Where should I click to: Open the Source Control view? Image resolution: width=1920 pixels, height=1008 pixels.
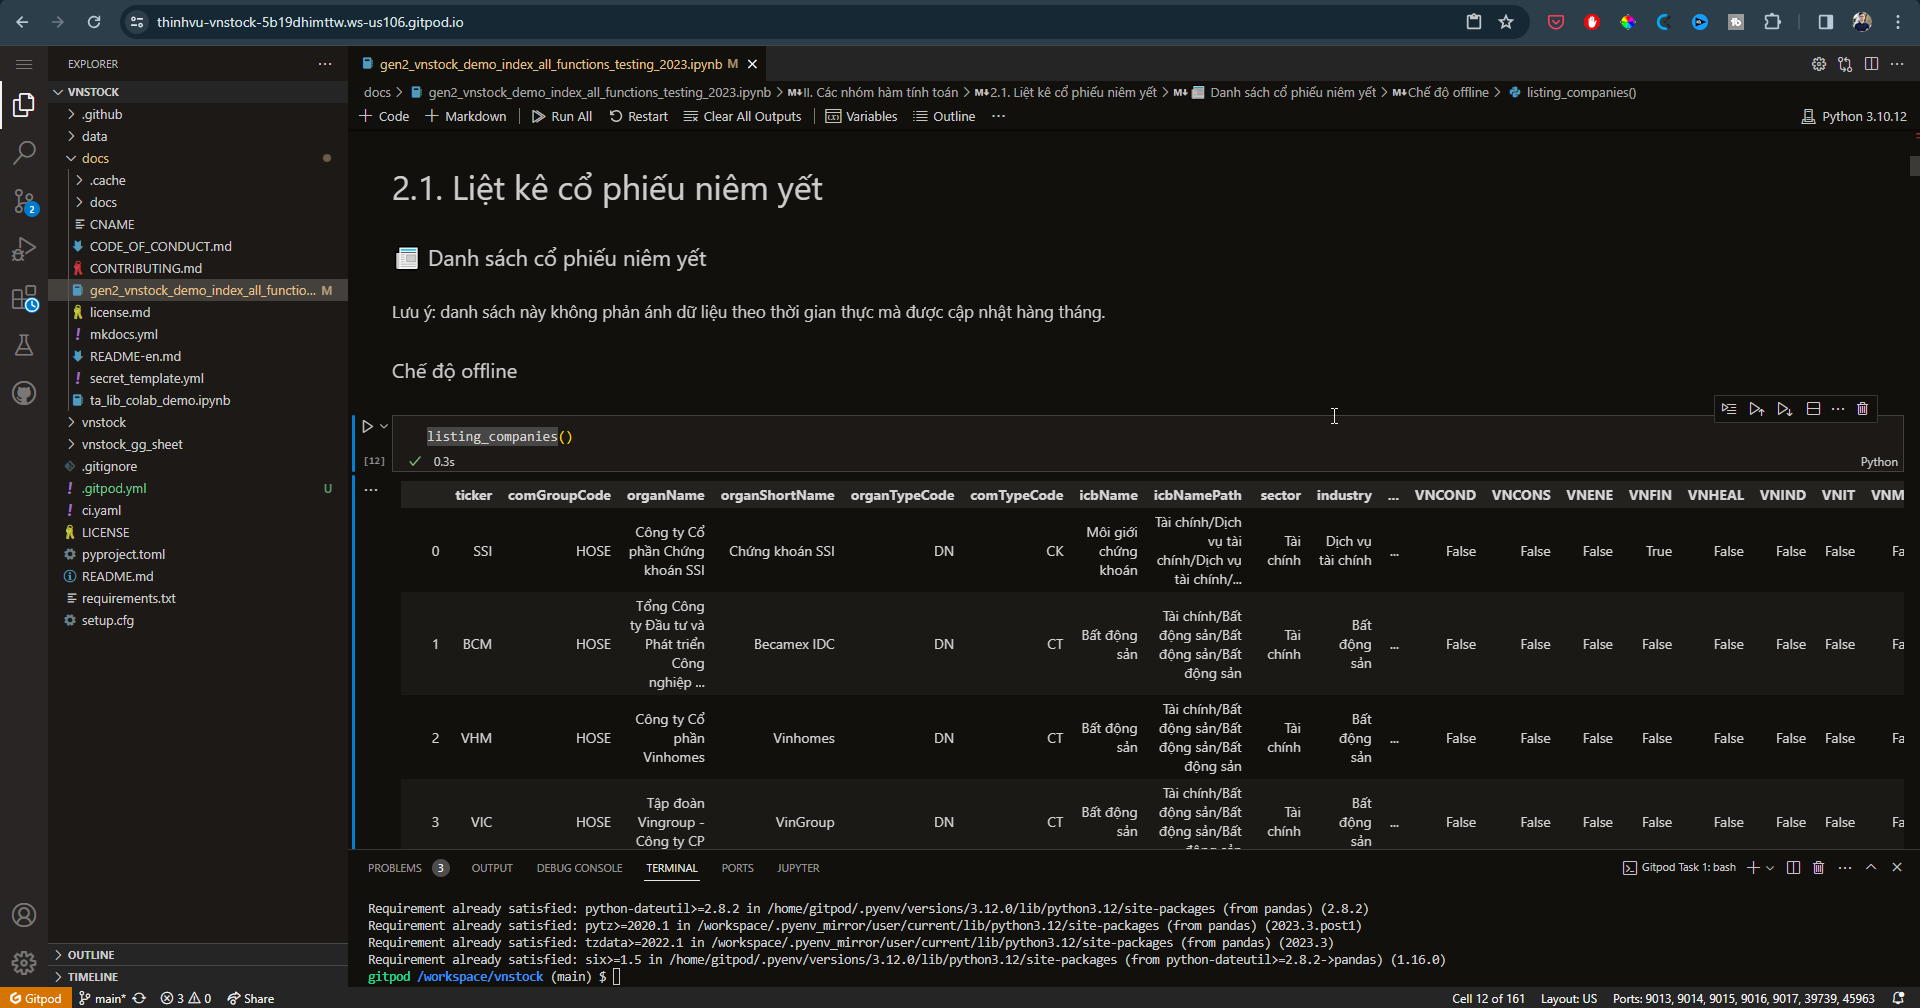[x=24, y=201]
